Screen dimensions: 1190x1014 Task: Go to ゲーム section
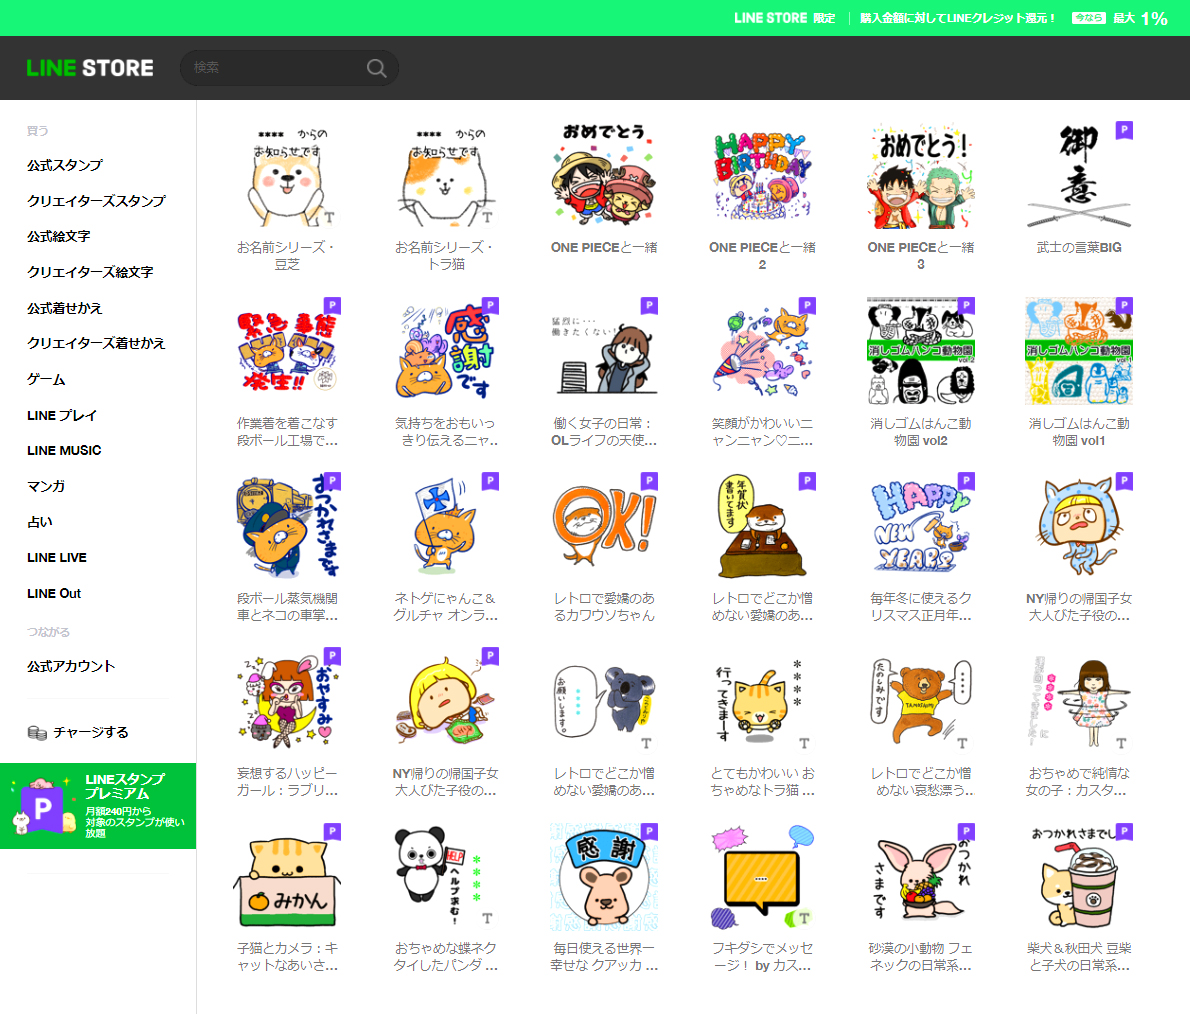pos(46,379)
